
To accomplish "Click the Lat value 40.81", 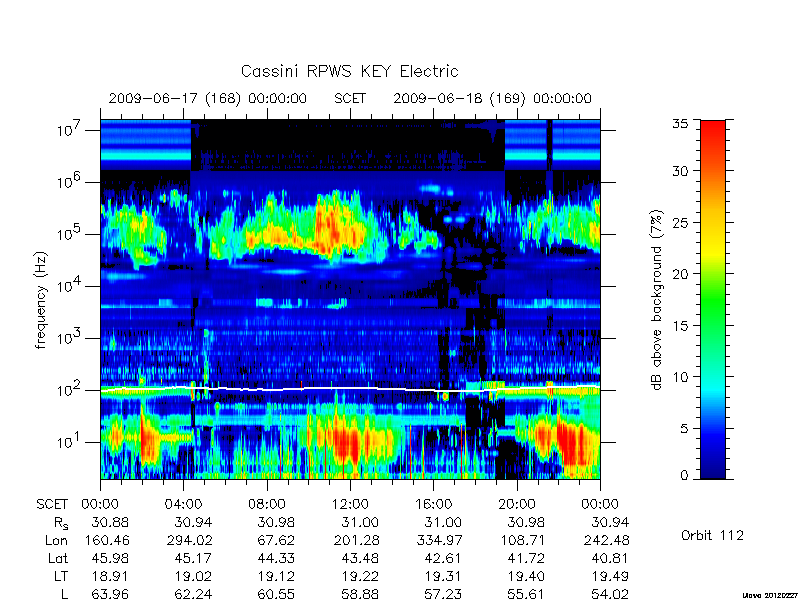I will tap(610, 558).
